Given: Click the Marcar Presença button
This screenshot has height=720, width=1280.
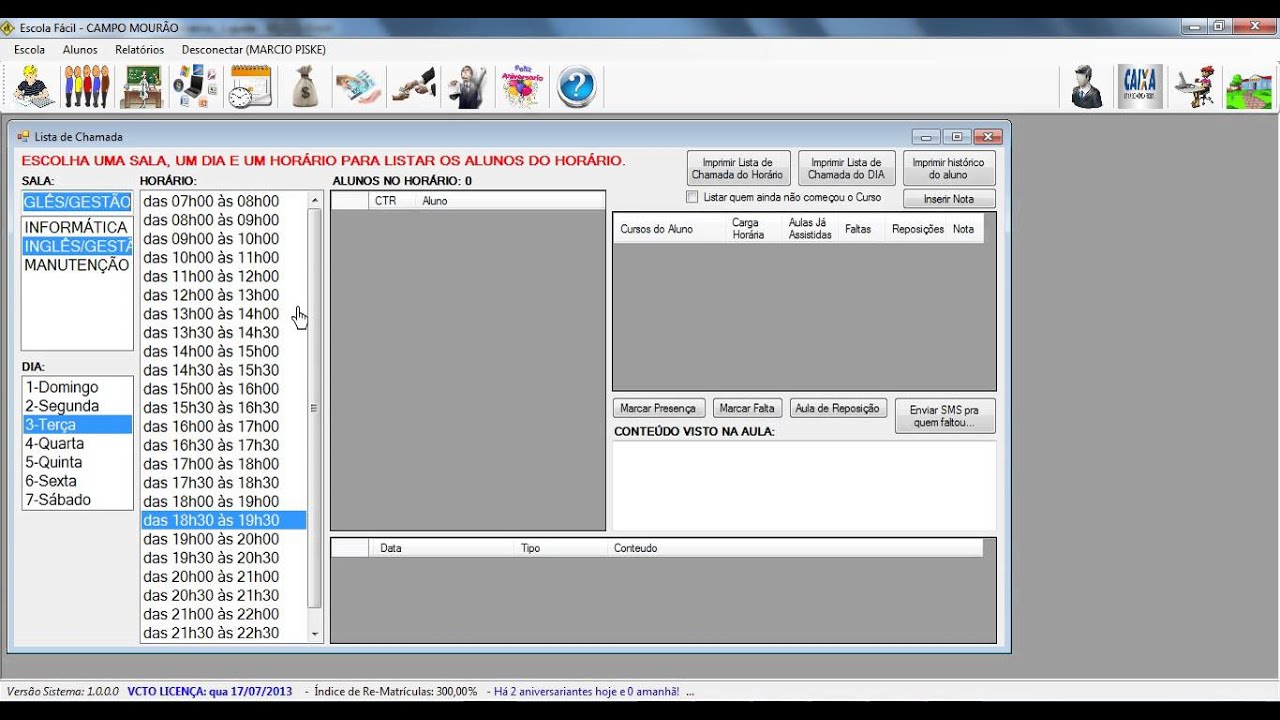Looking at the screenshot, I should point(659,408).
